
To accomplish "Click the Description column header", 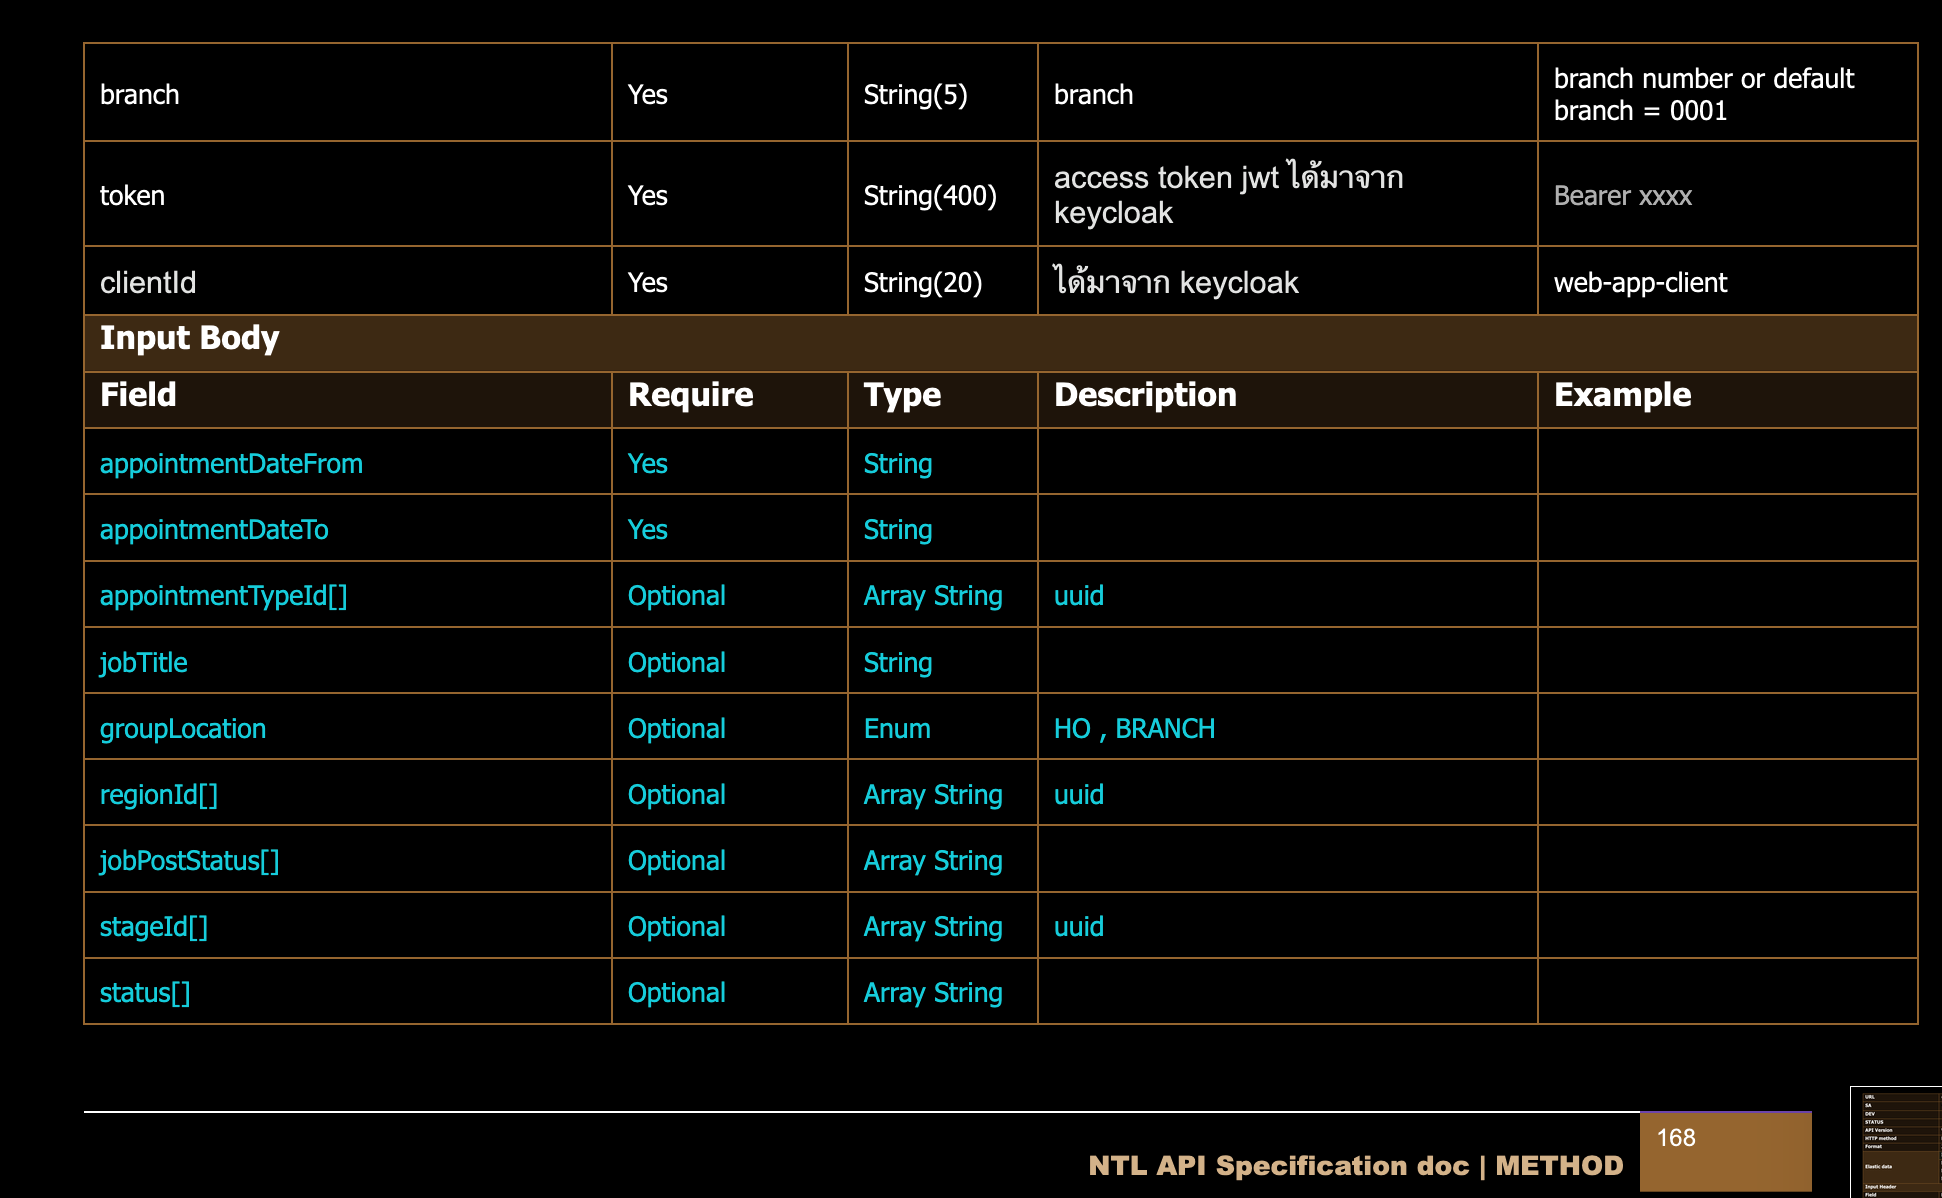I will pyautogui.click(x=1145, y=395).
